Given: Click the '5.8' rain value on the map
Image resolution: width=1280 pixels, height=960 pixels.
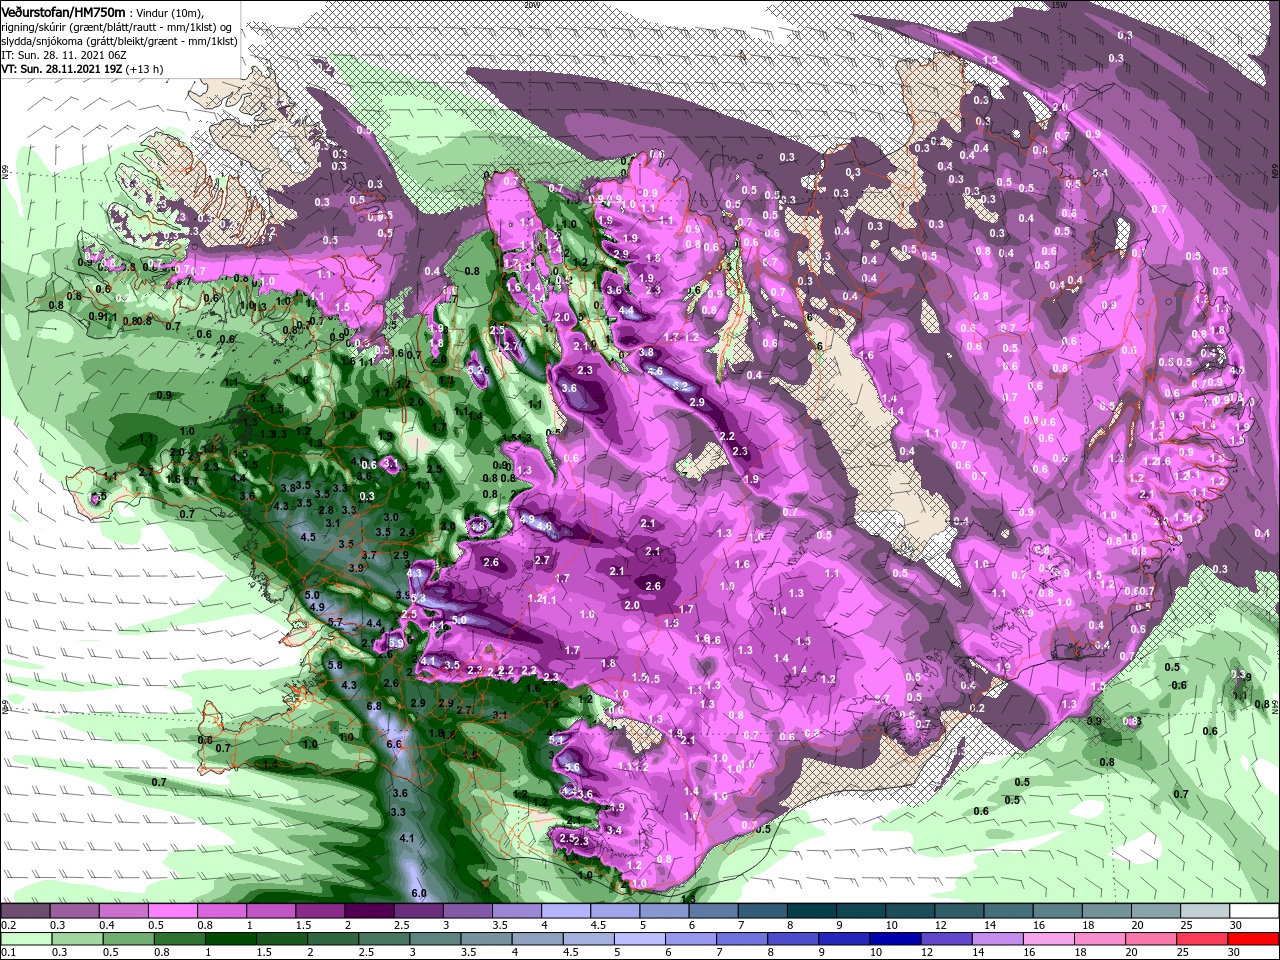Looking at the screenshot, I should [335, 664].
